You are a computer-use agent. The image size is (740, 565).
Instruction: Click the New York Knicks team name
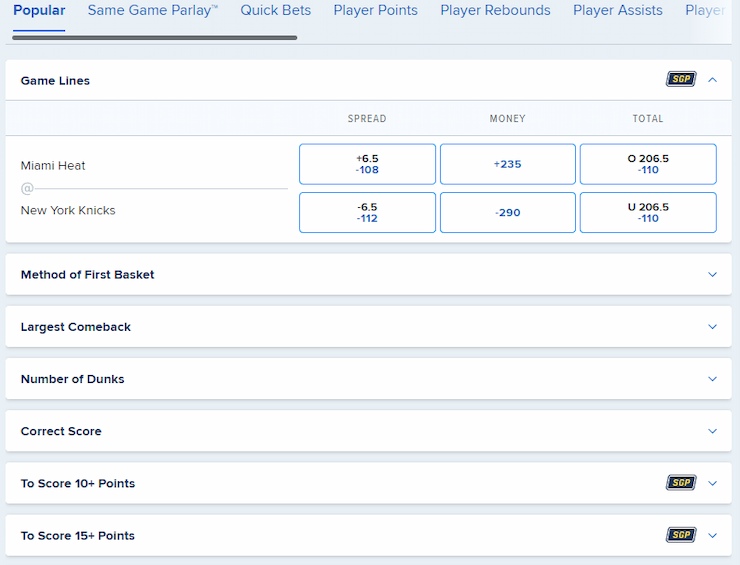[x=68, y=211]
